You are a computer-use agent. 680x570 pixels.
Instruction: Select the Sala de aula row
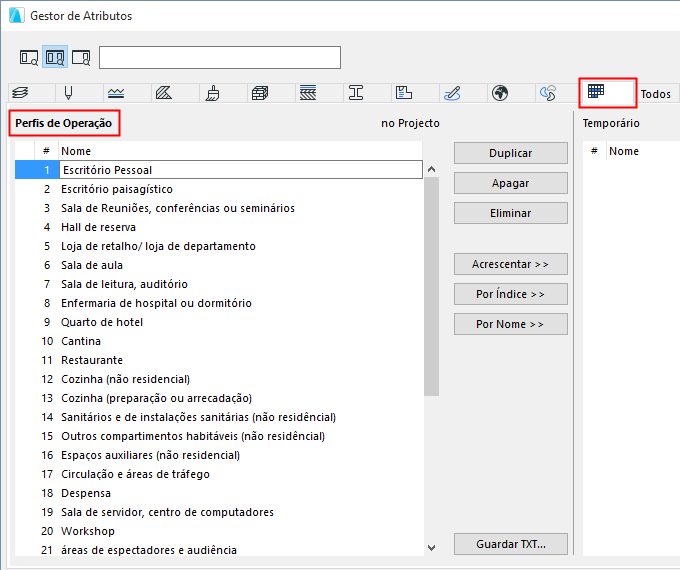coord(219,265)
